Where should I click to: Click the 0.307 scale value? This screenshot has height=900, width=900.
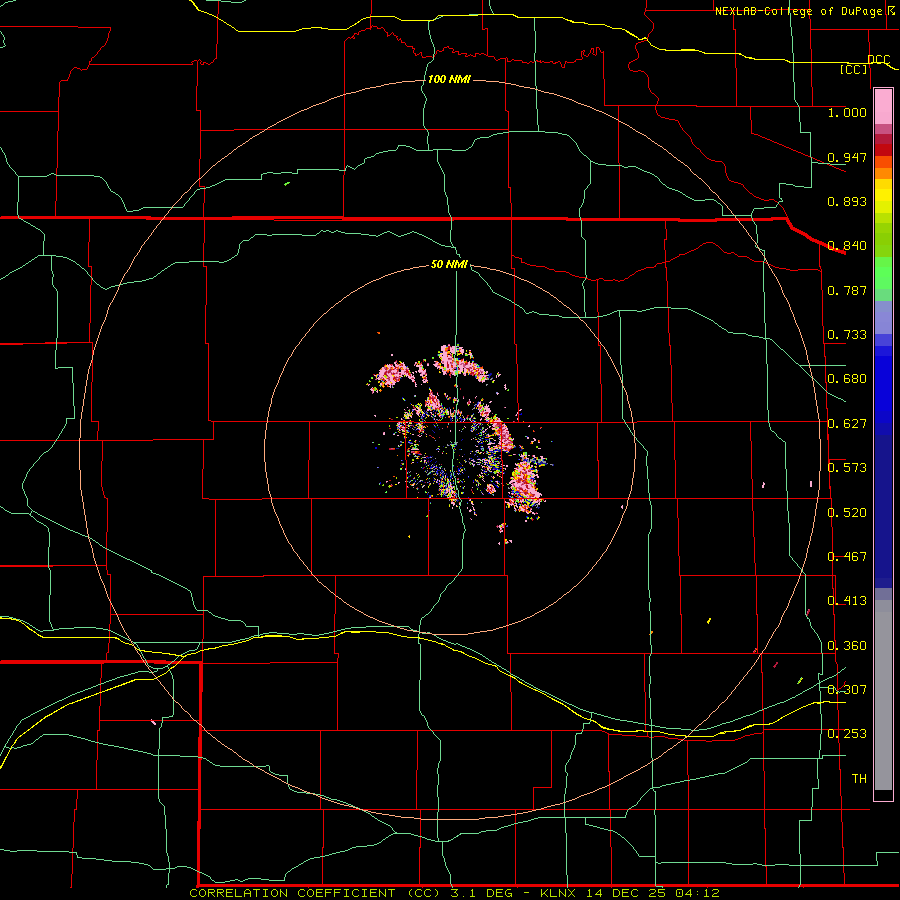847,690
